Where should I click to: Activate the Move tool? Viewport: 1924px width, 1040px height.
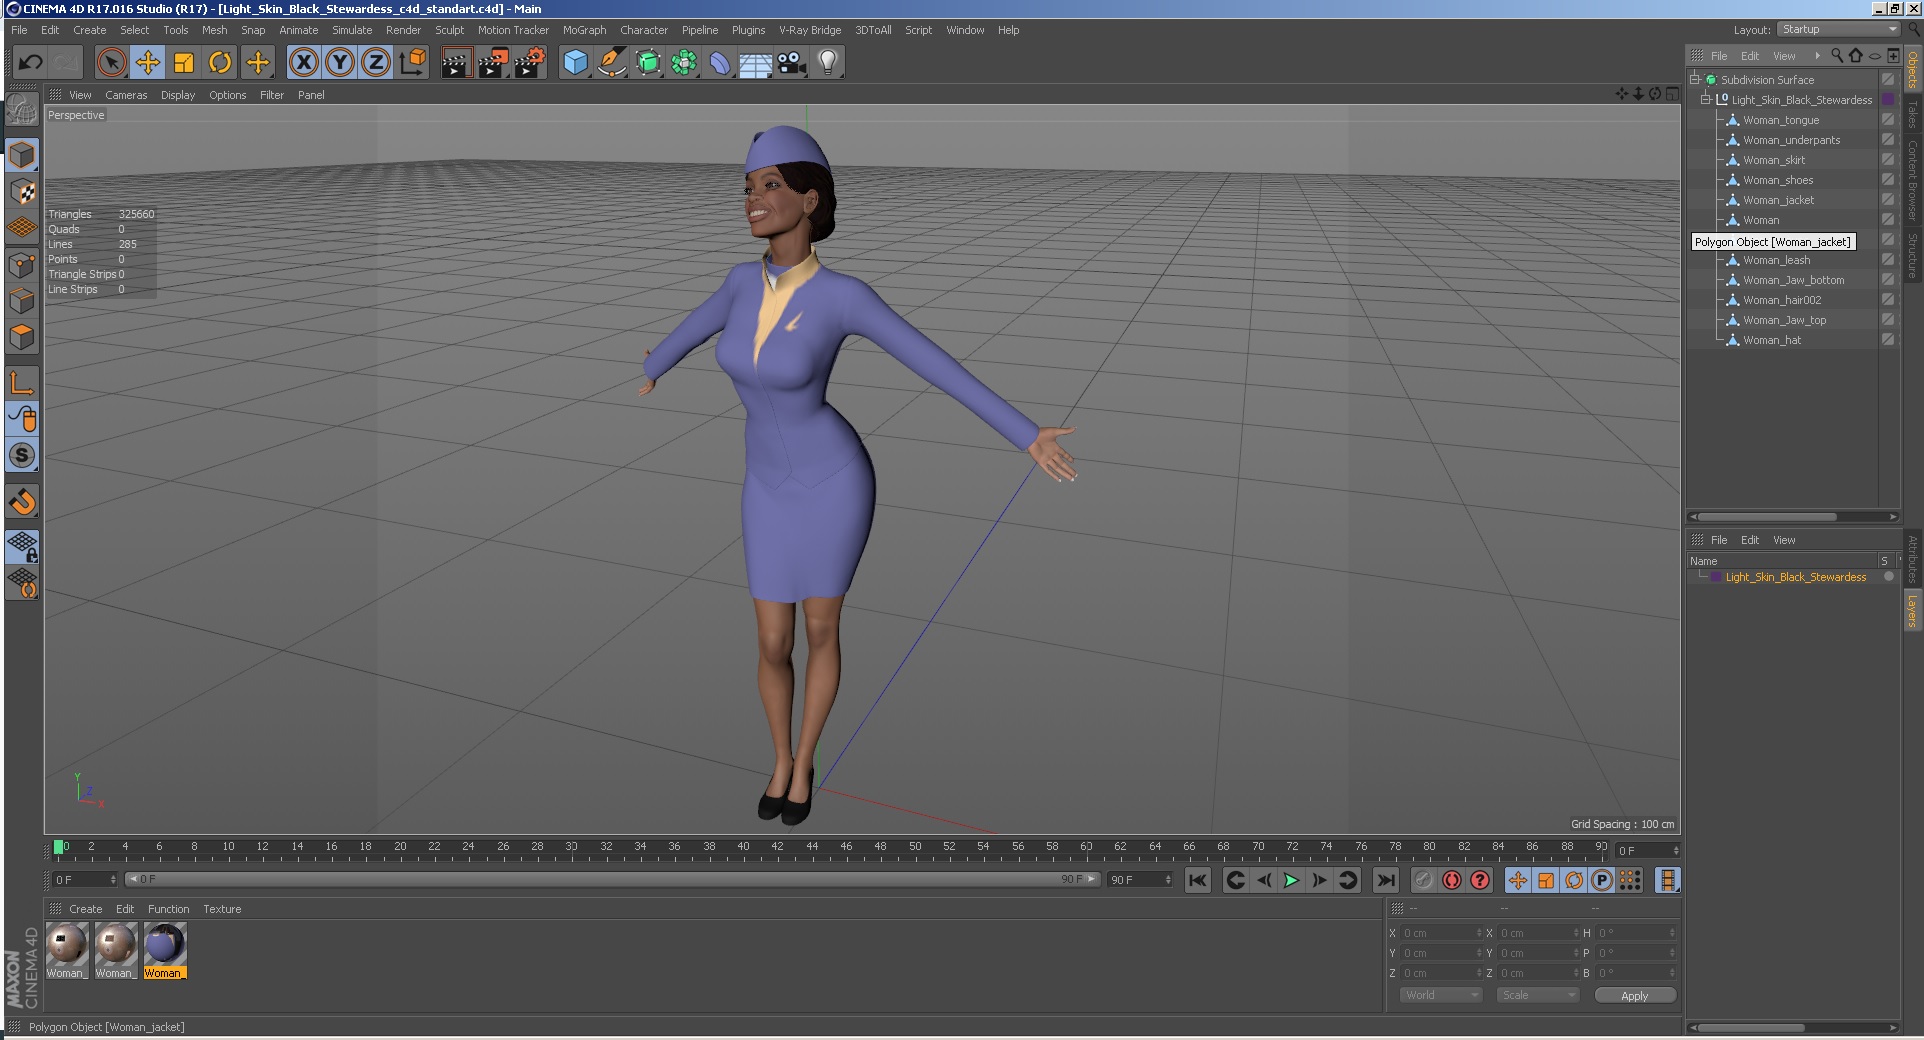point(148,62)
